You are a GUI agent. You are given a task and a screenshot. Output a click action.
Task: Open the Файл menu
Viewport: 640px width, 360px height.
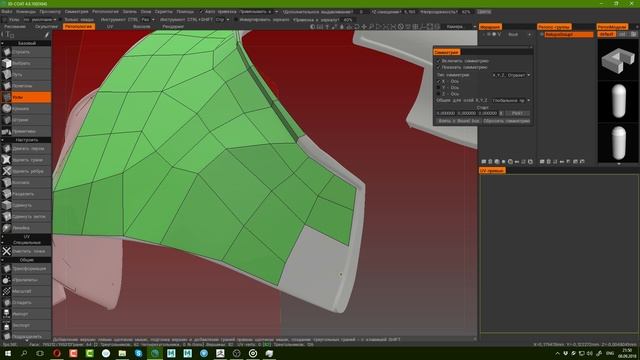pos(7,12)
